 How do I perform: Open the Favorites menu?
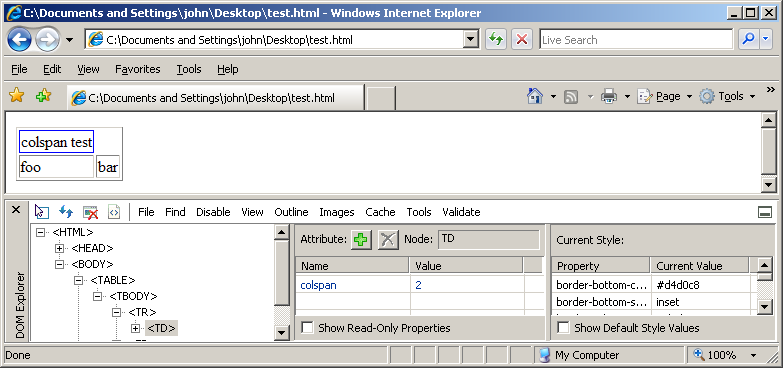[138, 69]
